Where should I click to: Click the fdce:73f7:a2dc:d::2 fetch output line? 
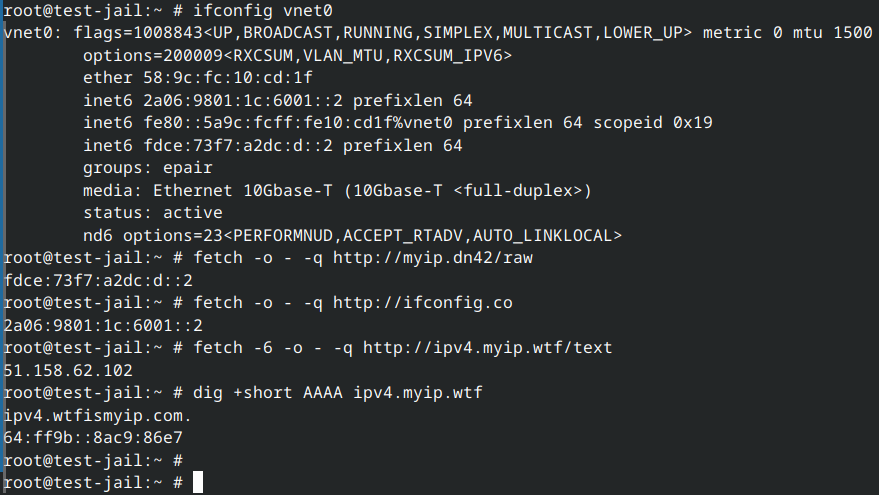click(97, 280)
